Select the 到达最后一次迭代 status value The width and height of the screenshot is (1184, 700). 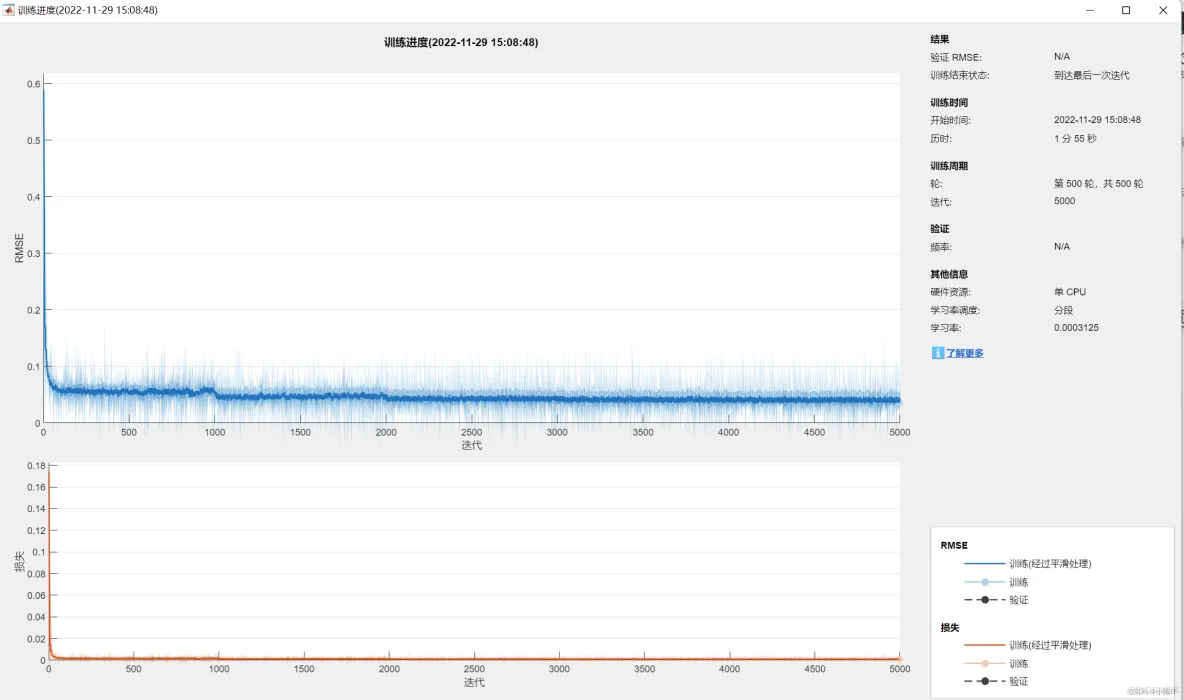[1092, 76]
